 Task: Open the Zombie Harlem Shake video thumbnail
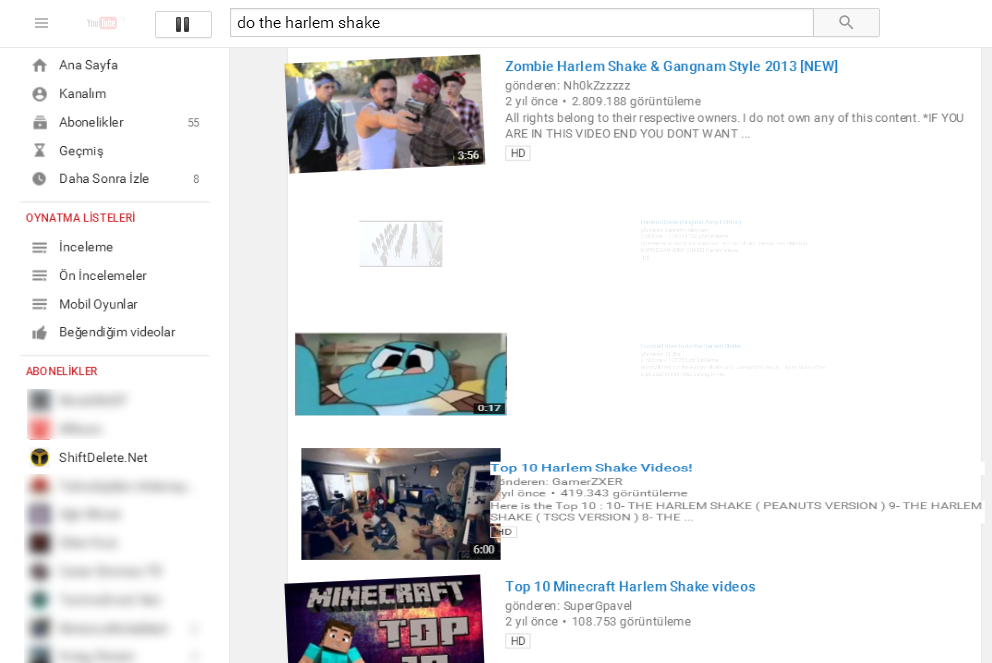tap(385, 114)
